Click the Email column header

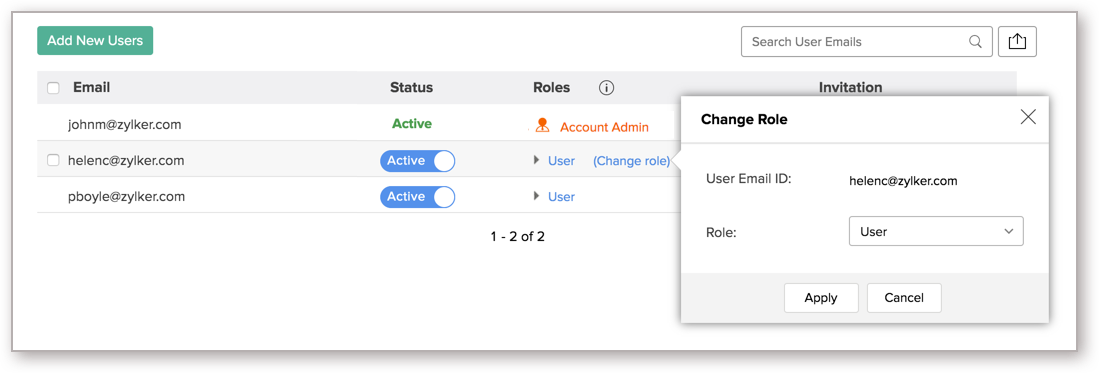pos(92,88)
